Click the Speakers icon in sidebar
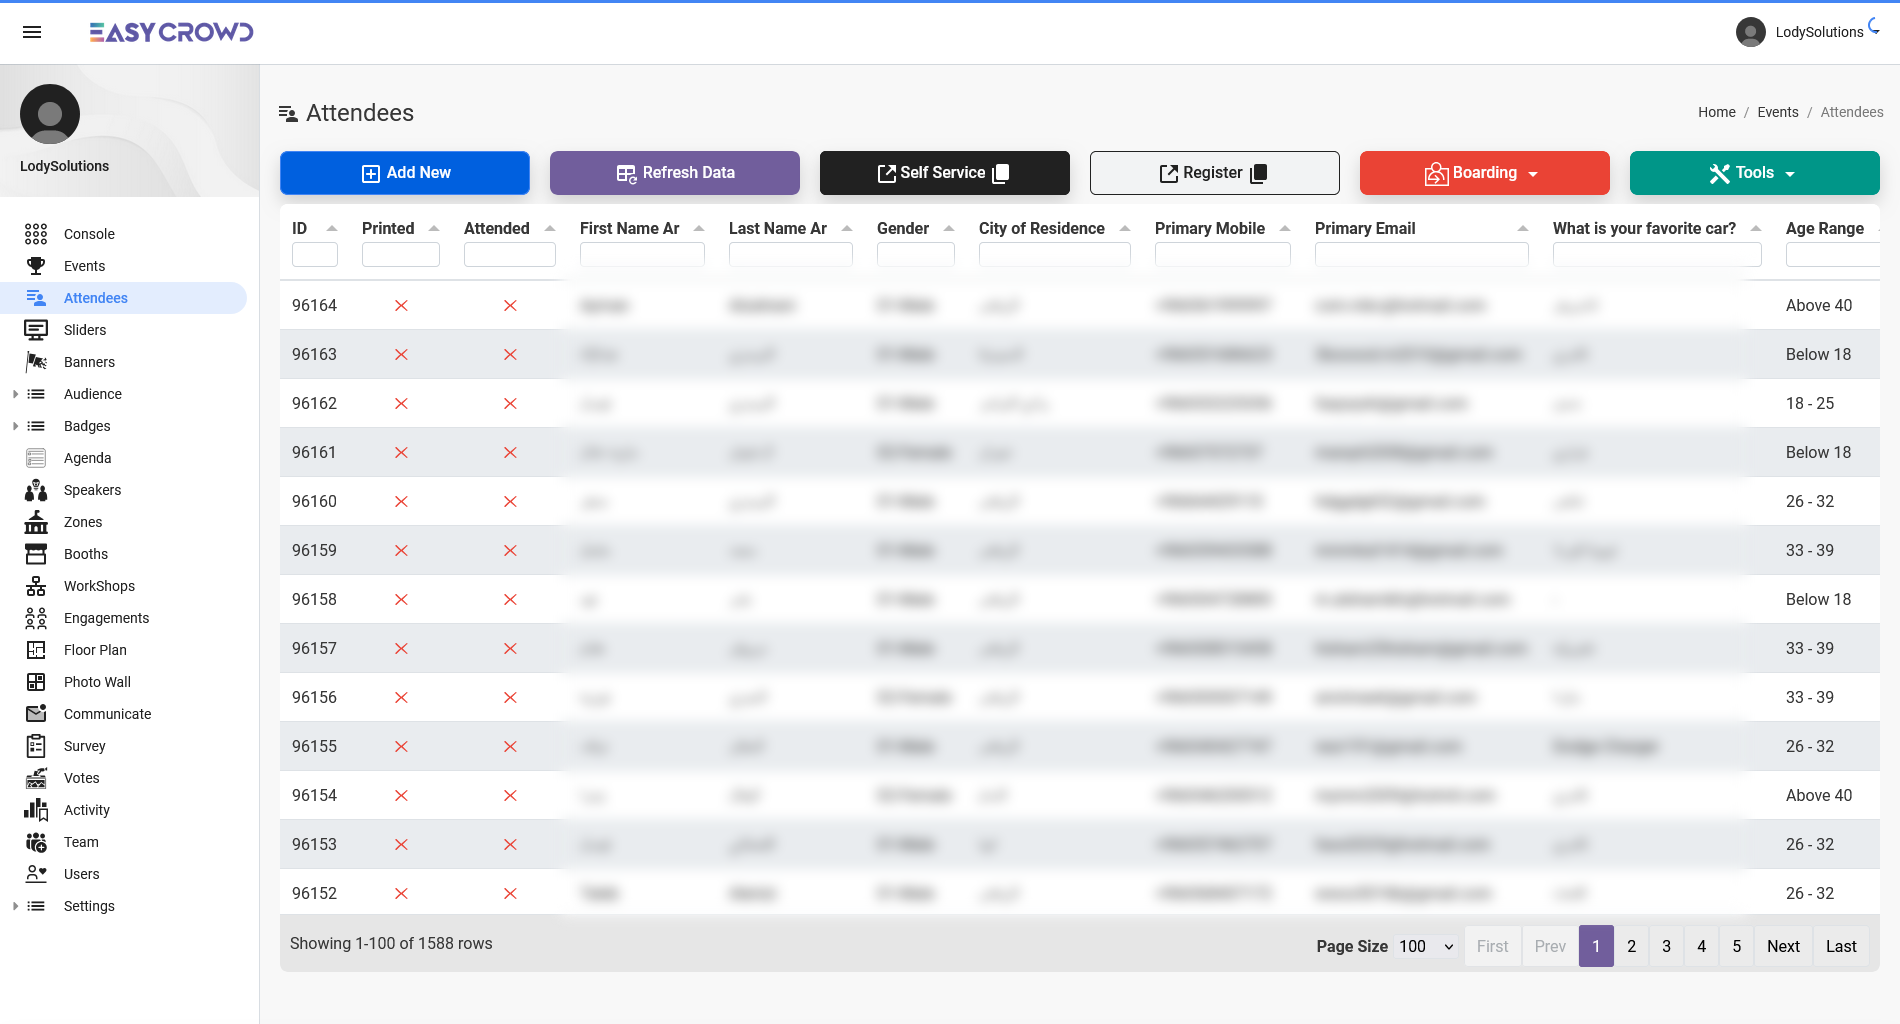Screen dimensions: 1900x1024 tap(36, 490)
